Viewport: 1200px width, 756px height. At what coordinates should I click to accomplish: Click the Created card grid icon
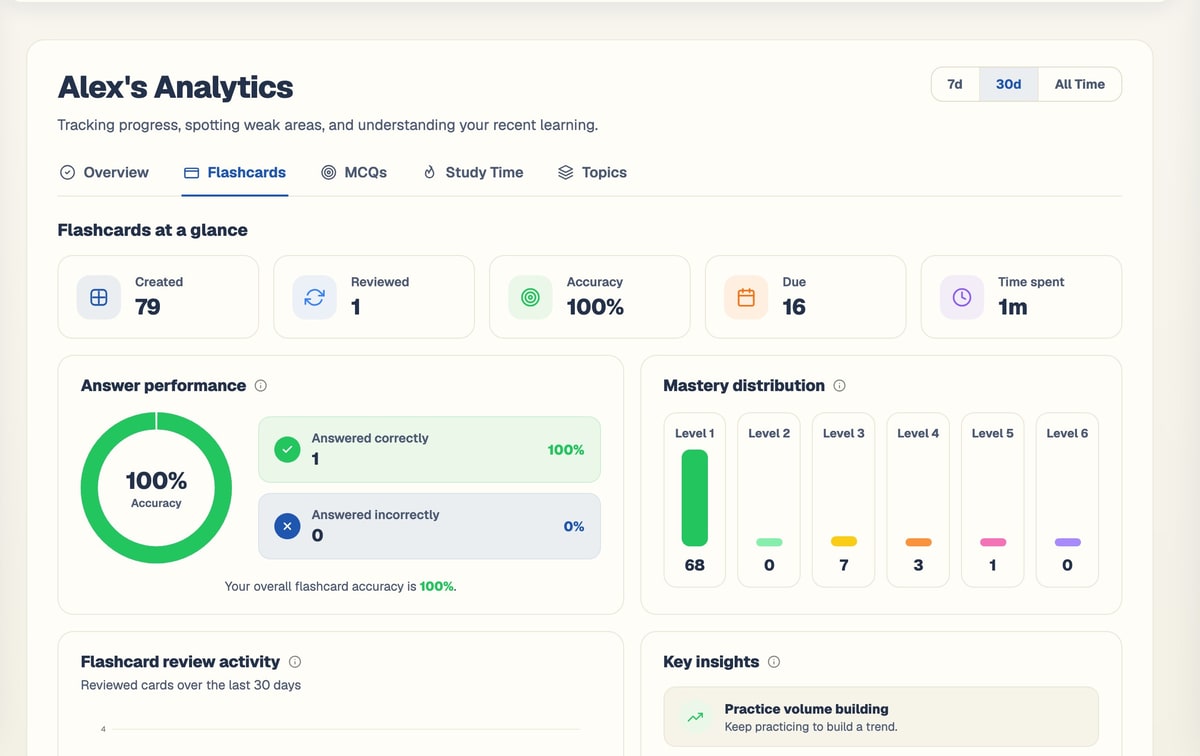[x=99, y=297]
